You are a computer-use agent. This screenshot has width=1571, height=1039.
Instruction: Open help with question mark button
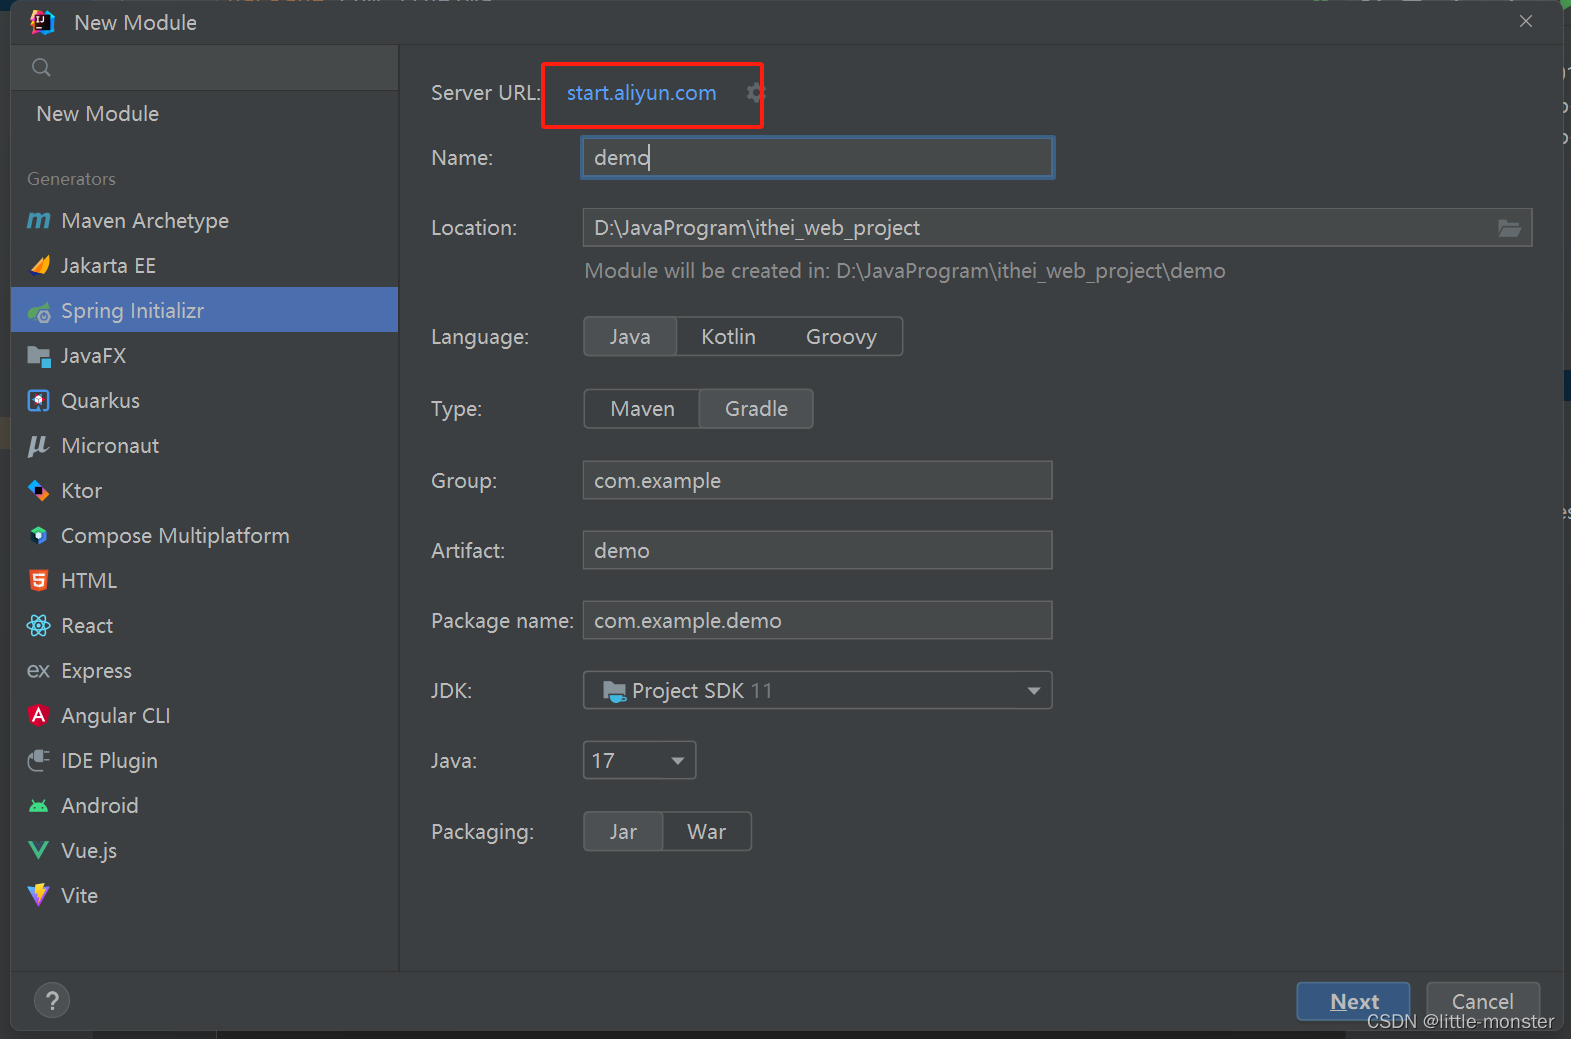click(x=52, y=1000)
